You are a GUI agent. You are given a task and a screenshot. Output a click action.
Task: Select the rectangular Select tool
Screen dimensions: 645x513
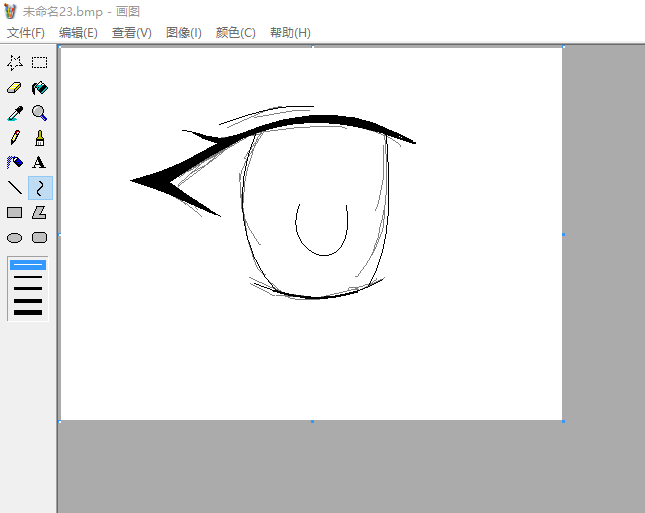[x=40, y=63]
